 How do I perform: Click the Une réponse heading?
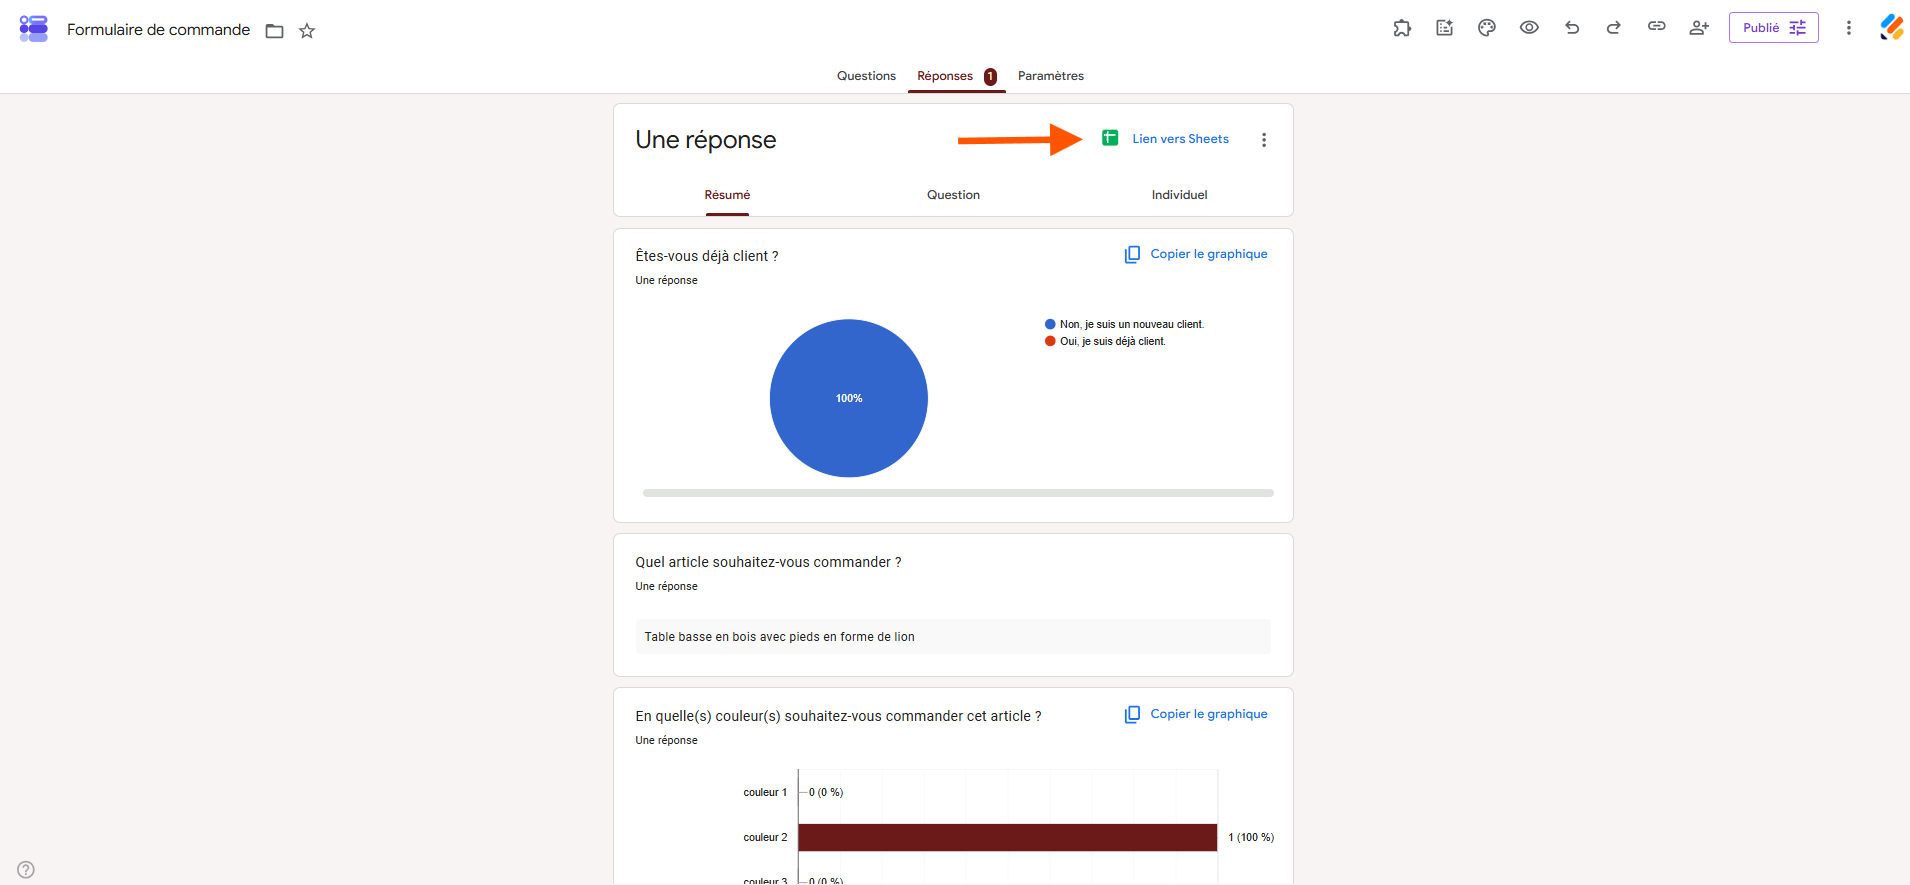[x=705, y=140]
